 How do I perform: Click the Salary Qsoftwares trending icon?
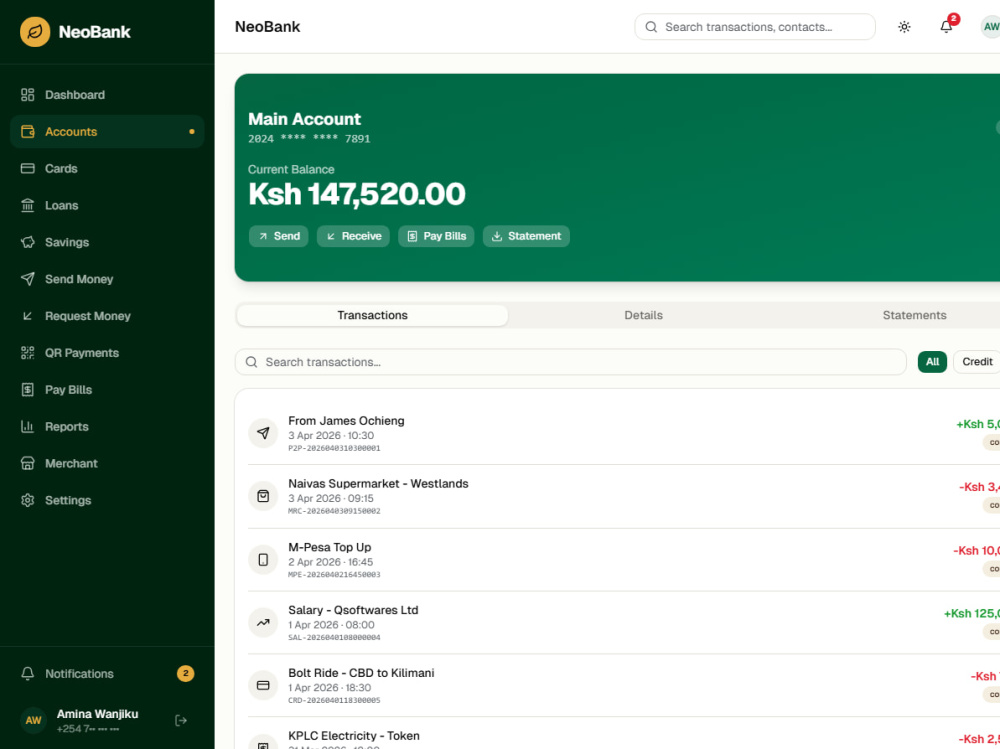(x=263, y=623)
